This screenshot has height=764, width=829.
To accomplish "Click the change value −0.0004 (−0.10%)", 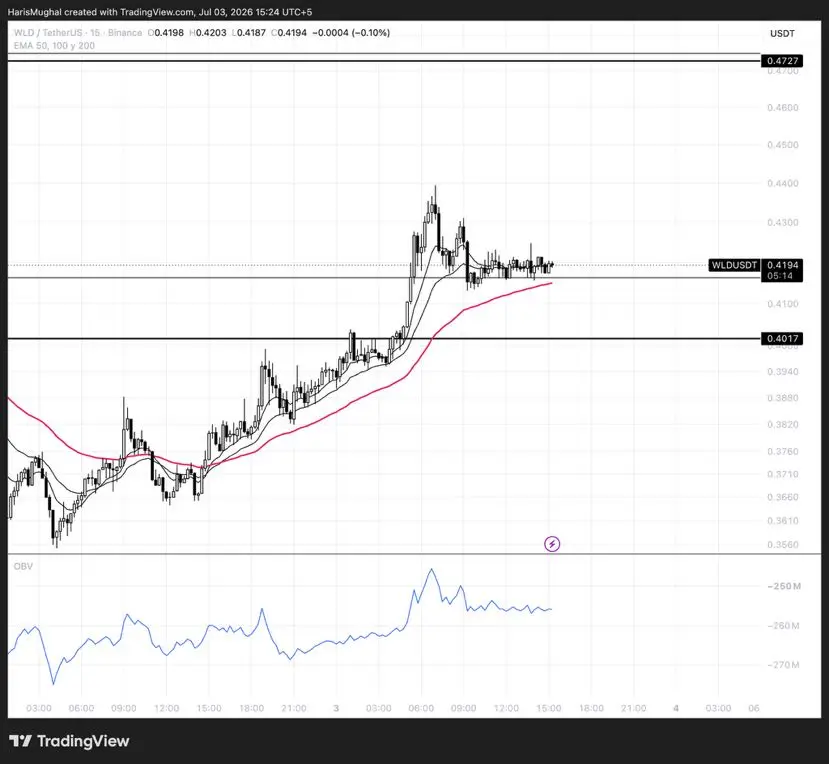I will (x=351, y=33).
